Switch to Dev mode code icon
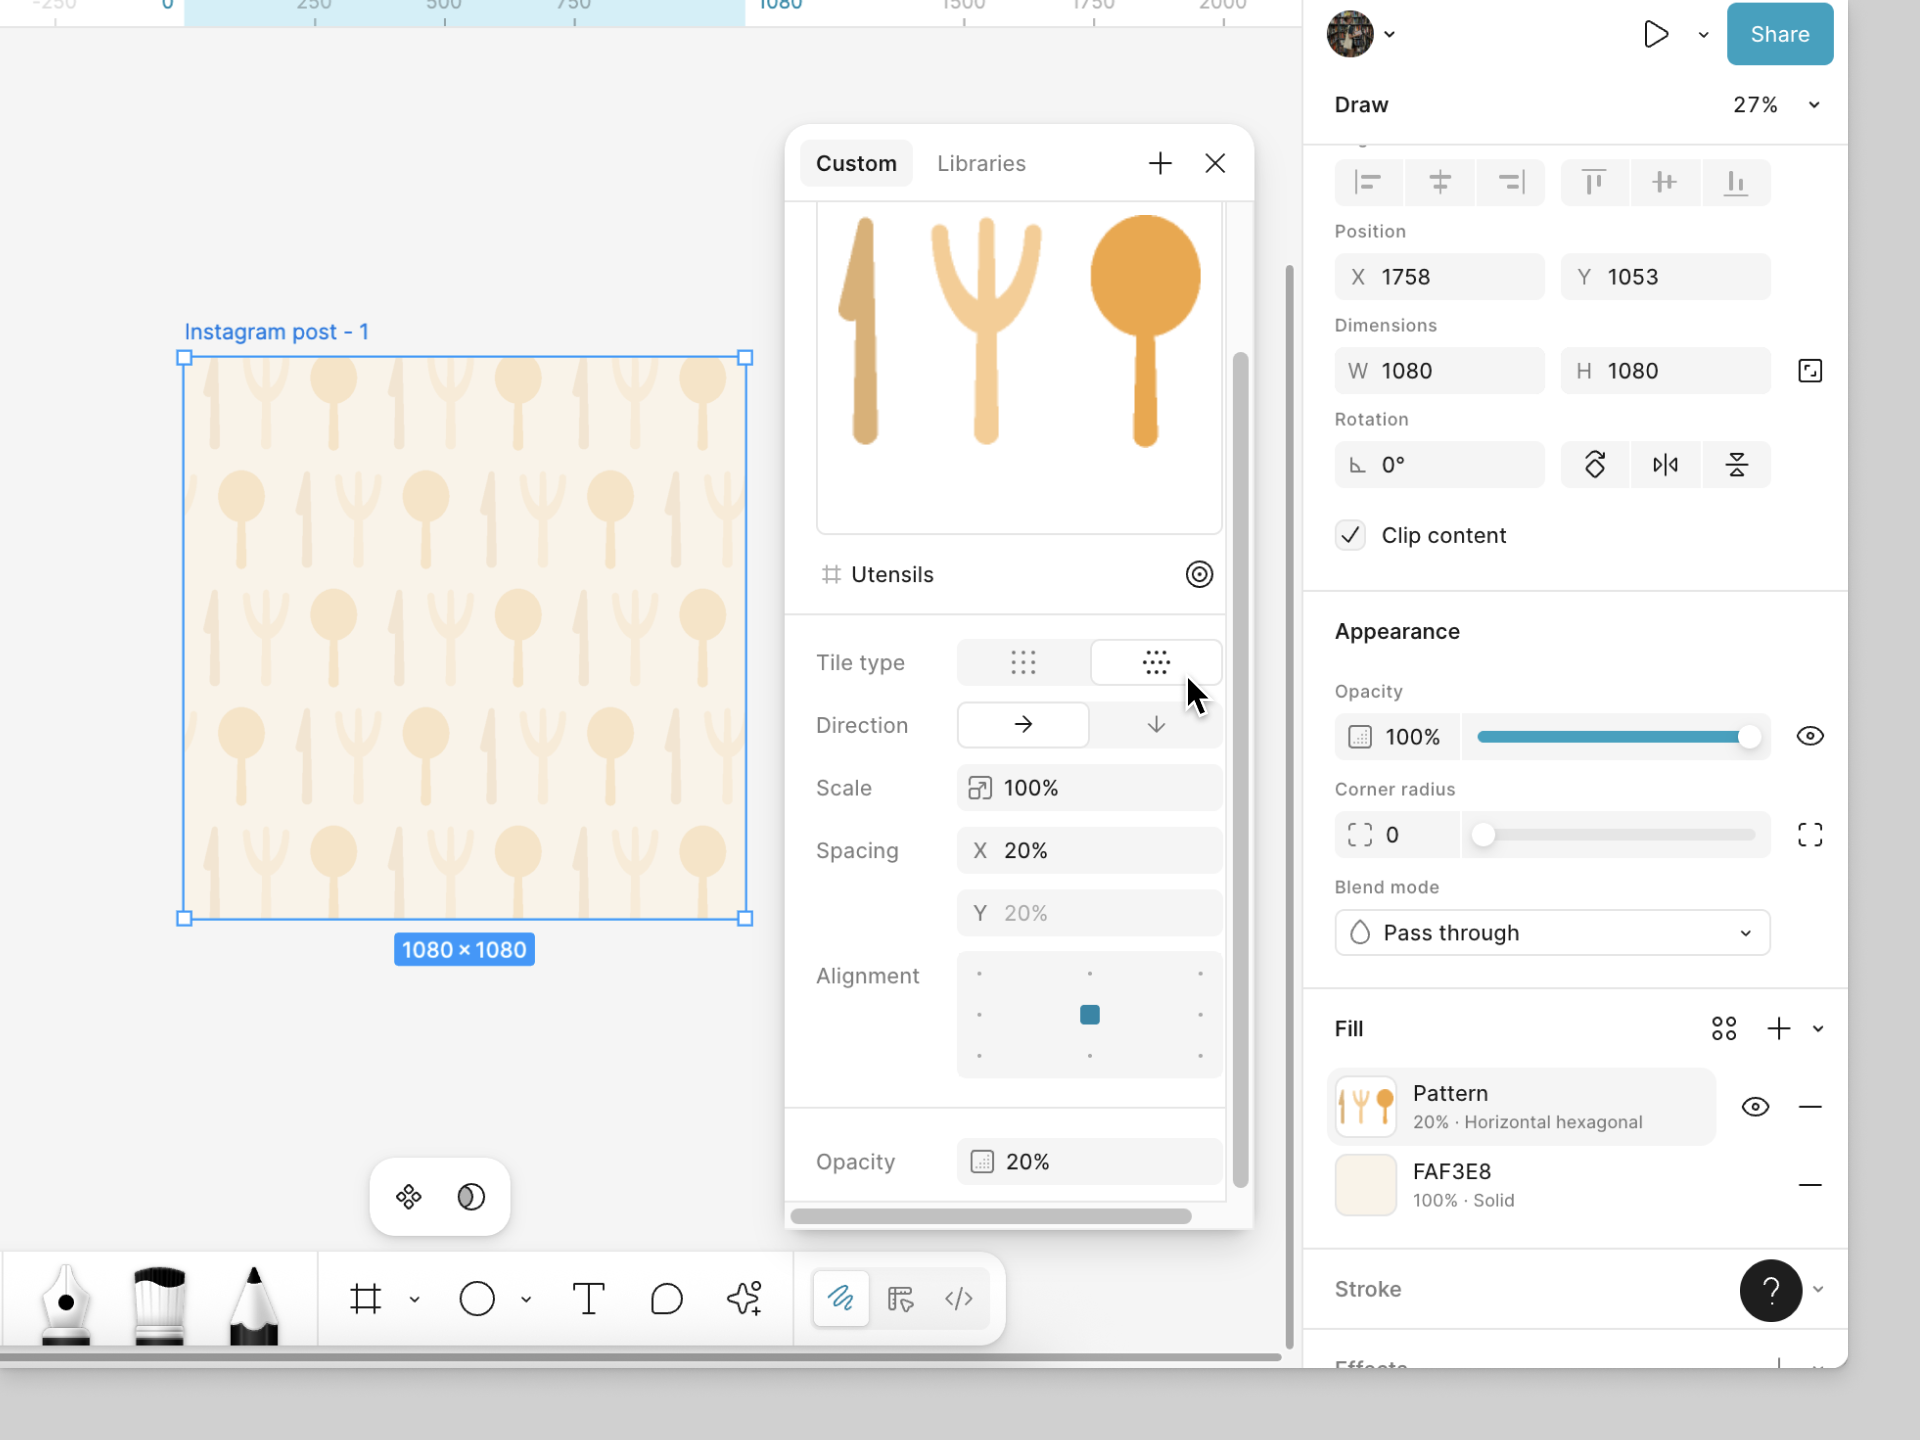1920x1440 pixels. (x=959, y=1299)
